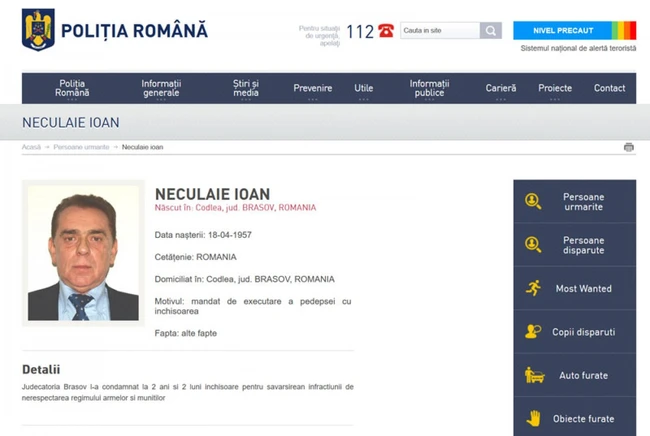Click the print page icon
The image size is (650, 436).
[x=628, y=147]
